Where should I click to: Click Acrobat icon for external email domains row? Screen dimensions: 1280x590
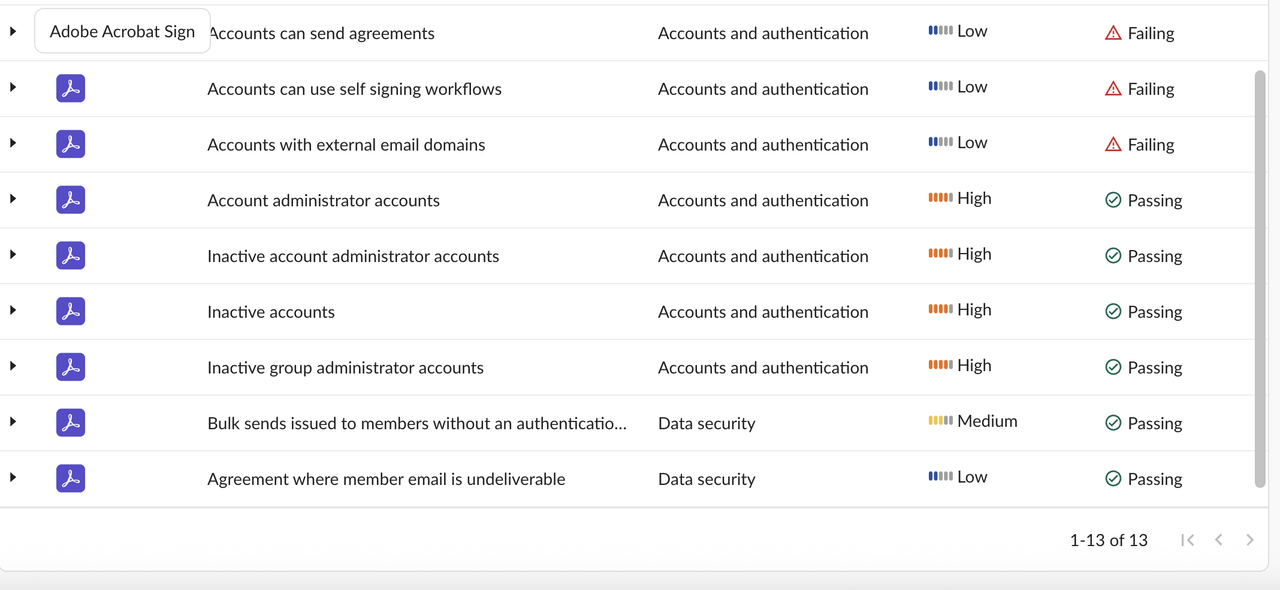point(70,145)
